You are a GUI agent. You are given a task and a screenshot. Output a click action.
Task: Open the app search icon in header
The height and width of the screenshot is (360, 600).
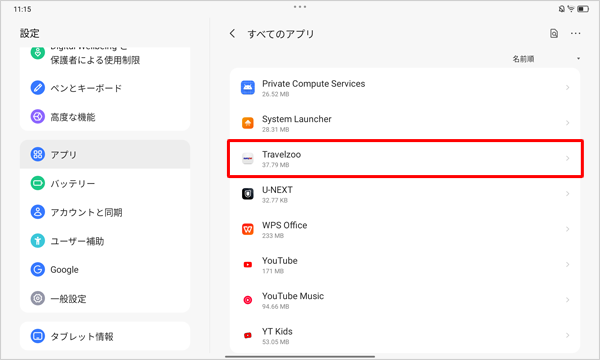click(x=554, y=33)
